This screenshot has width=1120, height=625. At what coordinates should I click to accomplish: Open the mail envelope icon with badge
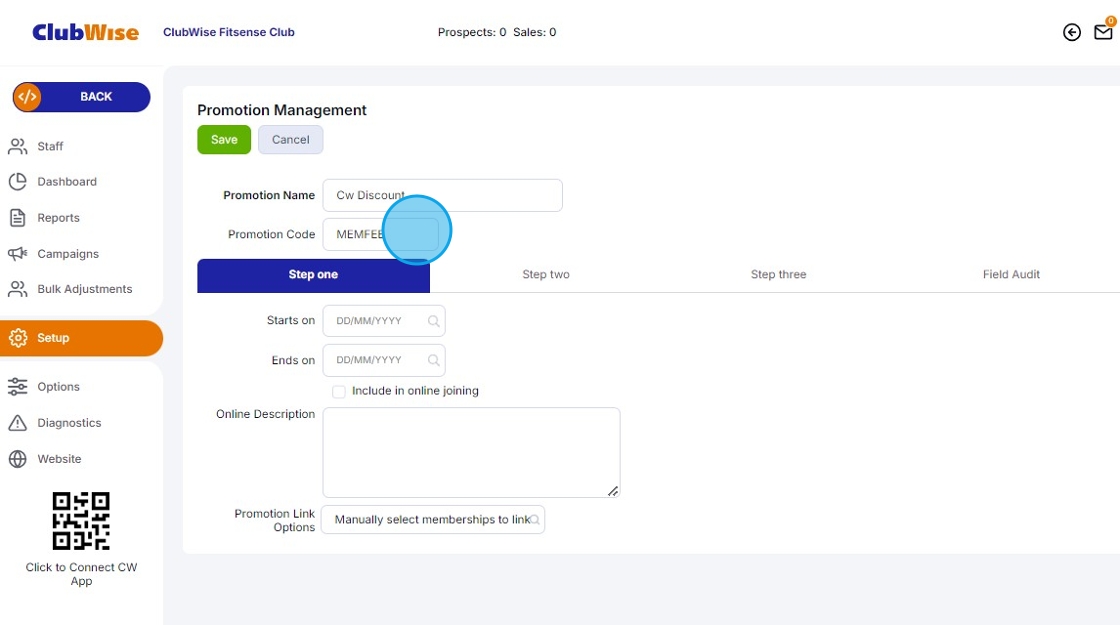[1104, 31]
